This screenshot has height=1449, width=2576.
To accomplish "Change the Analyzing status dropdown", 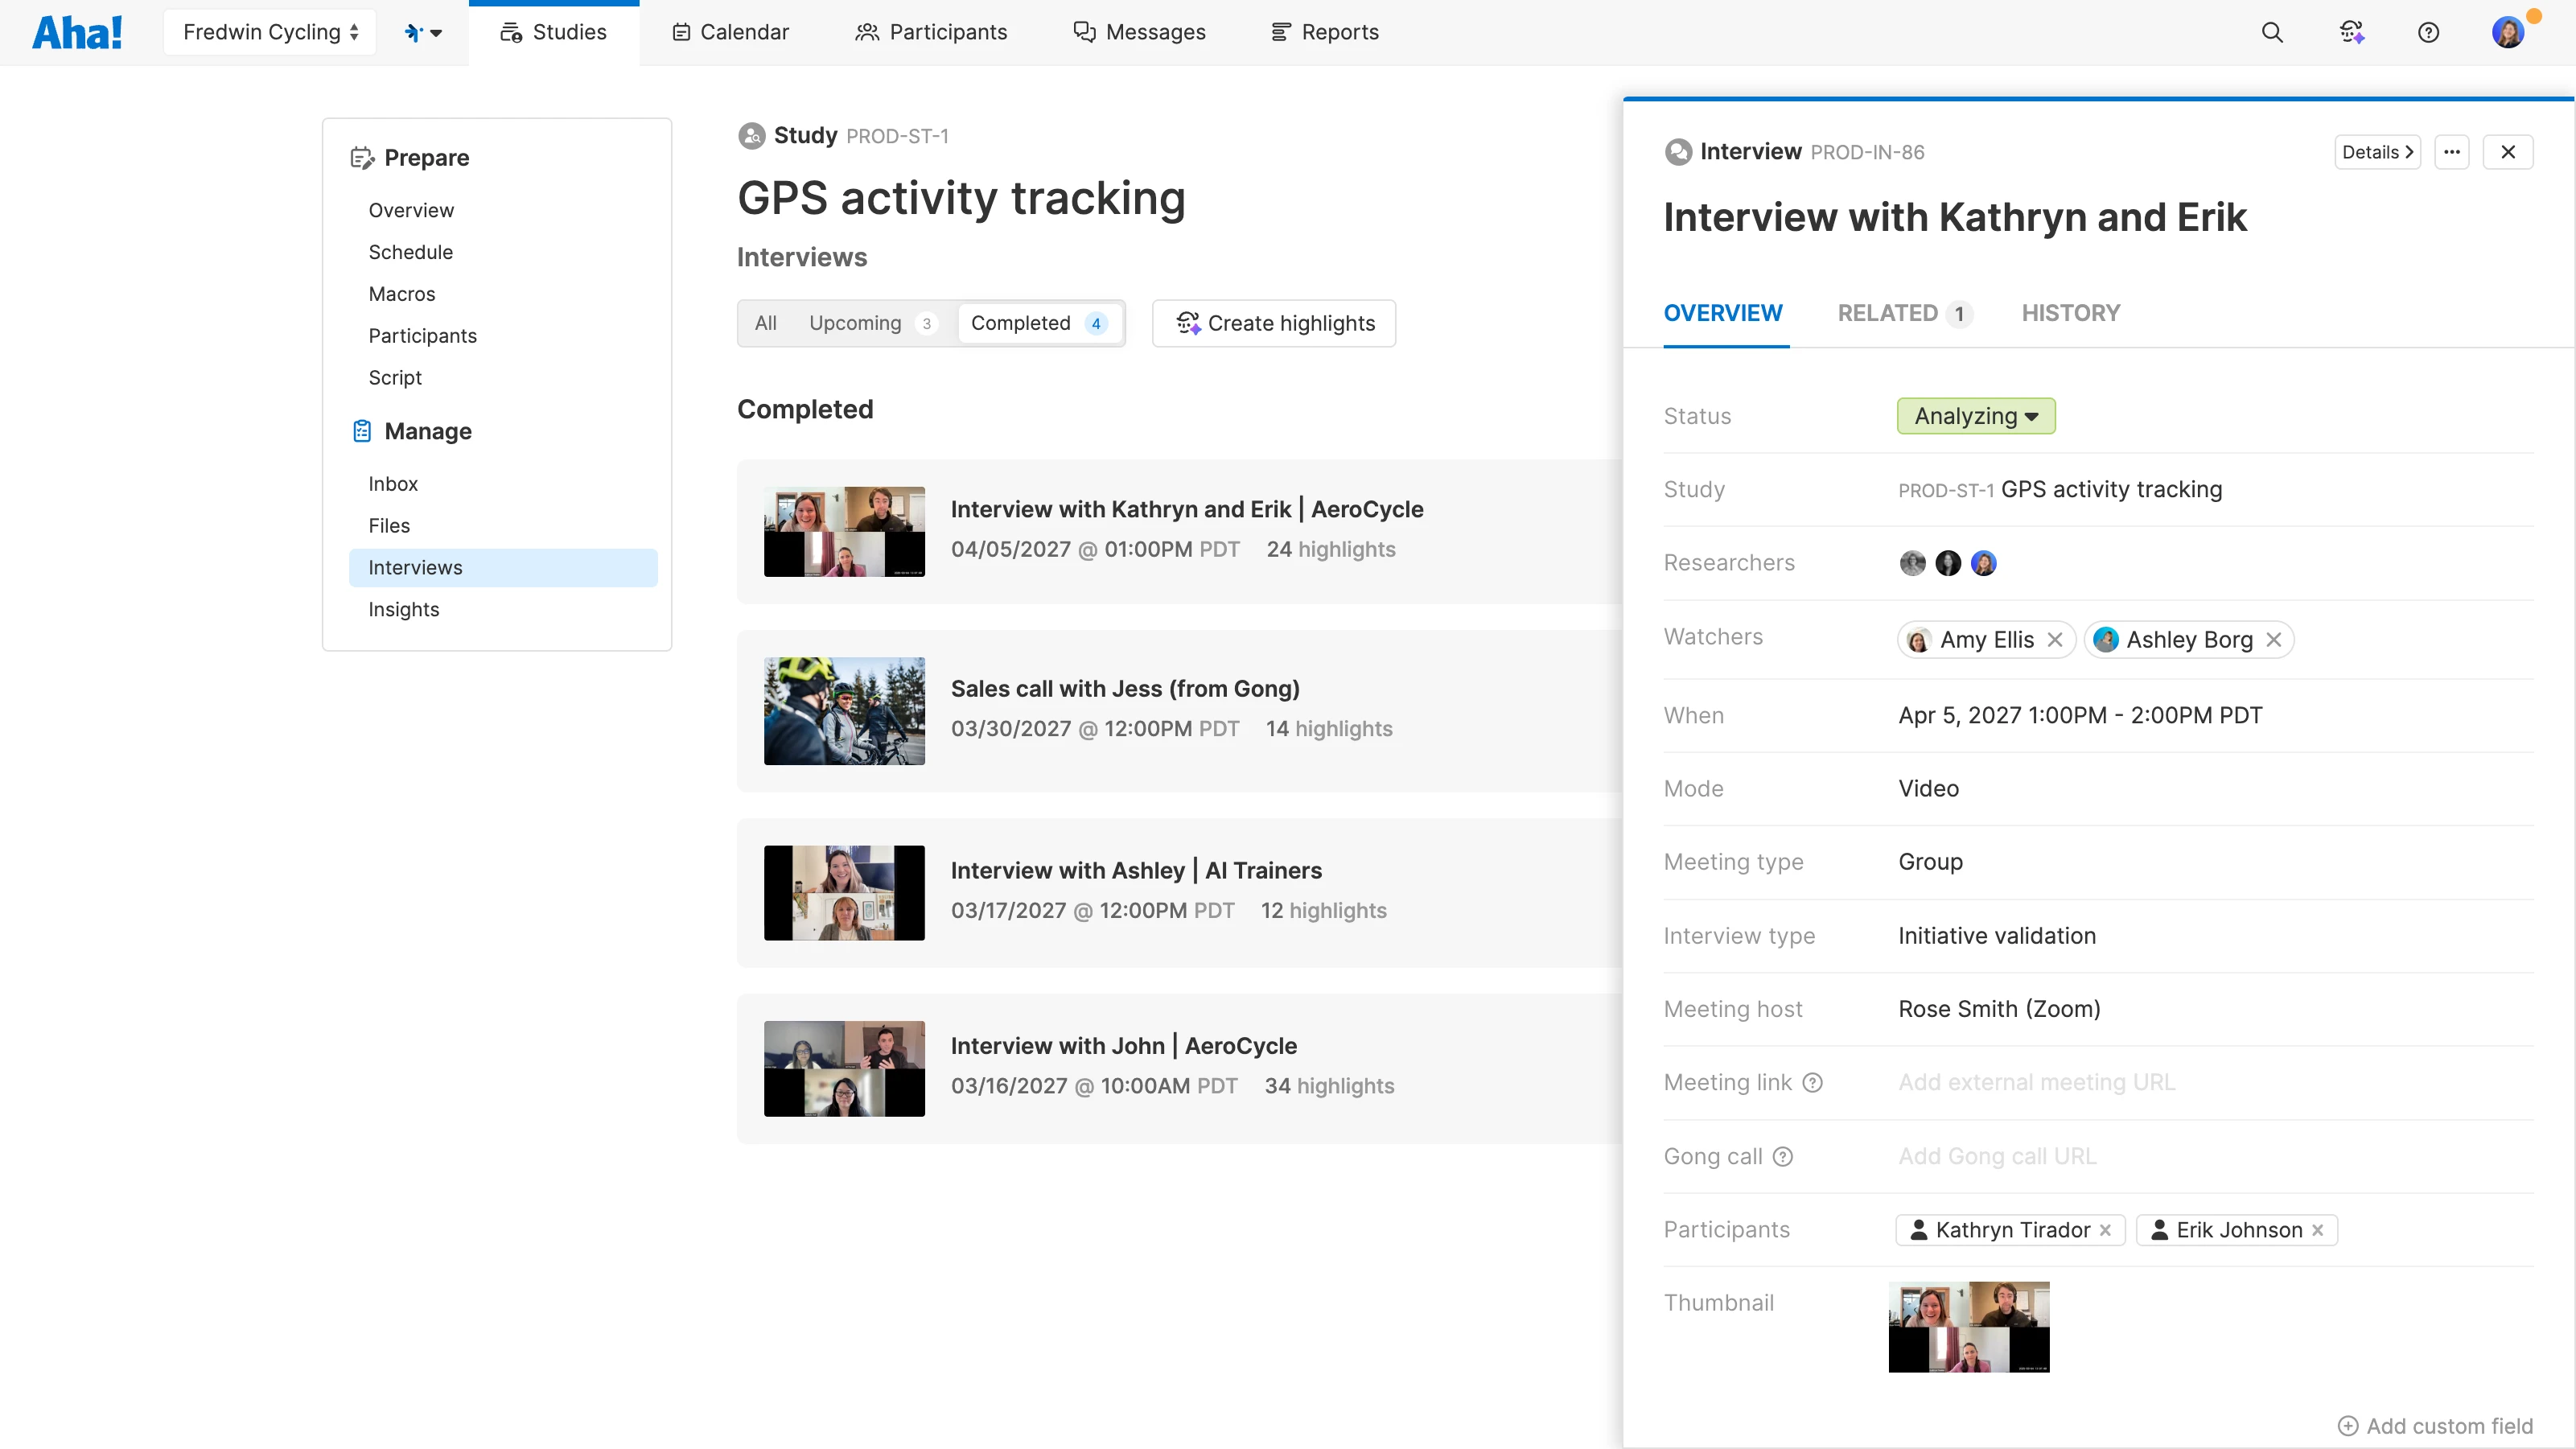I will 1976,416.
